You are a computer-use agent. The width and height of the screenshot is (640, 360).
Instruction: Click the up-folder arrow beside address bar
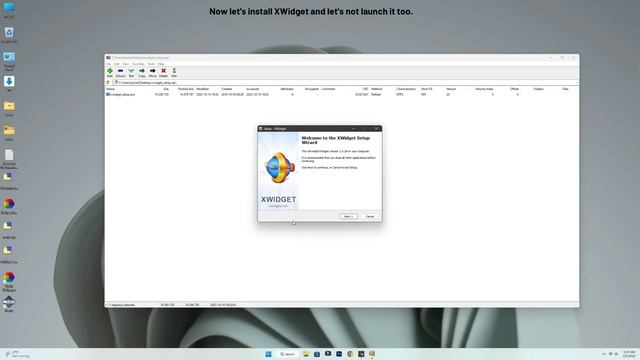[x=108, y=82]
